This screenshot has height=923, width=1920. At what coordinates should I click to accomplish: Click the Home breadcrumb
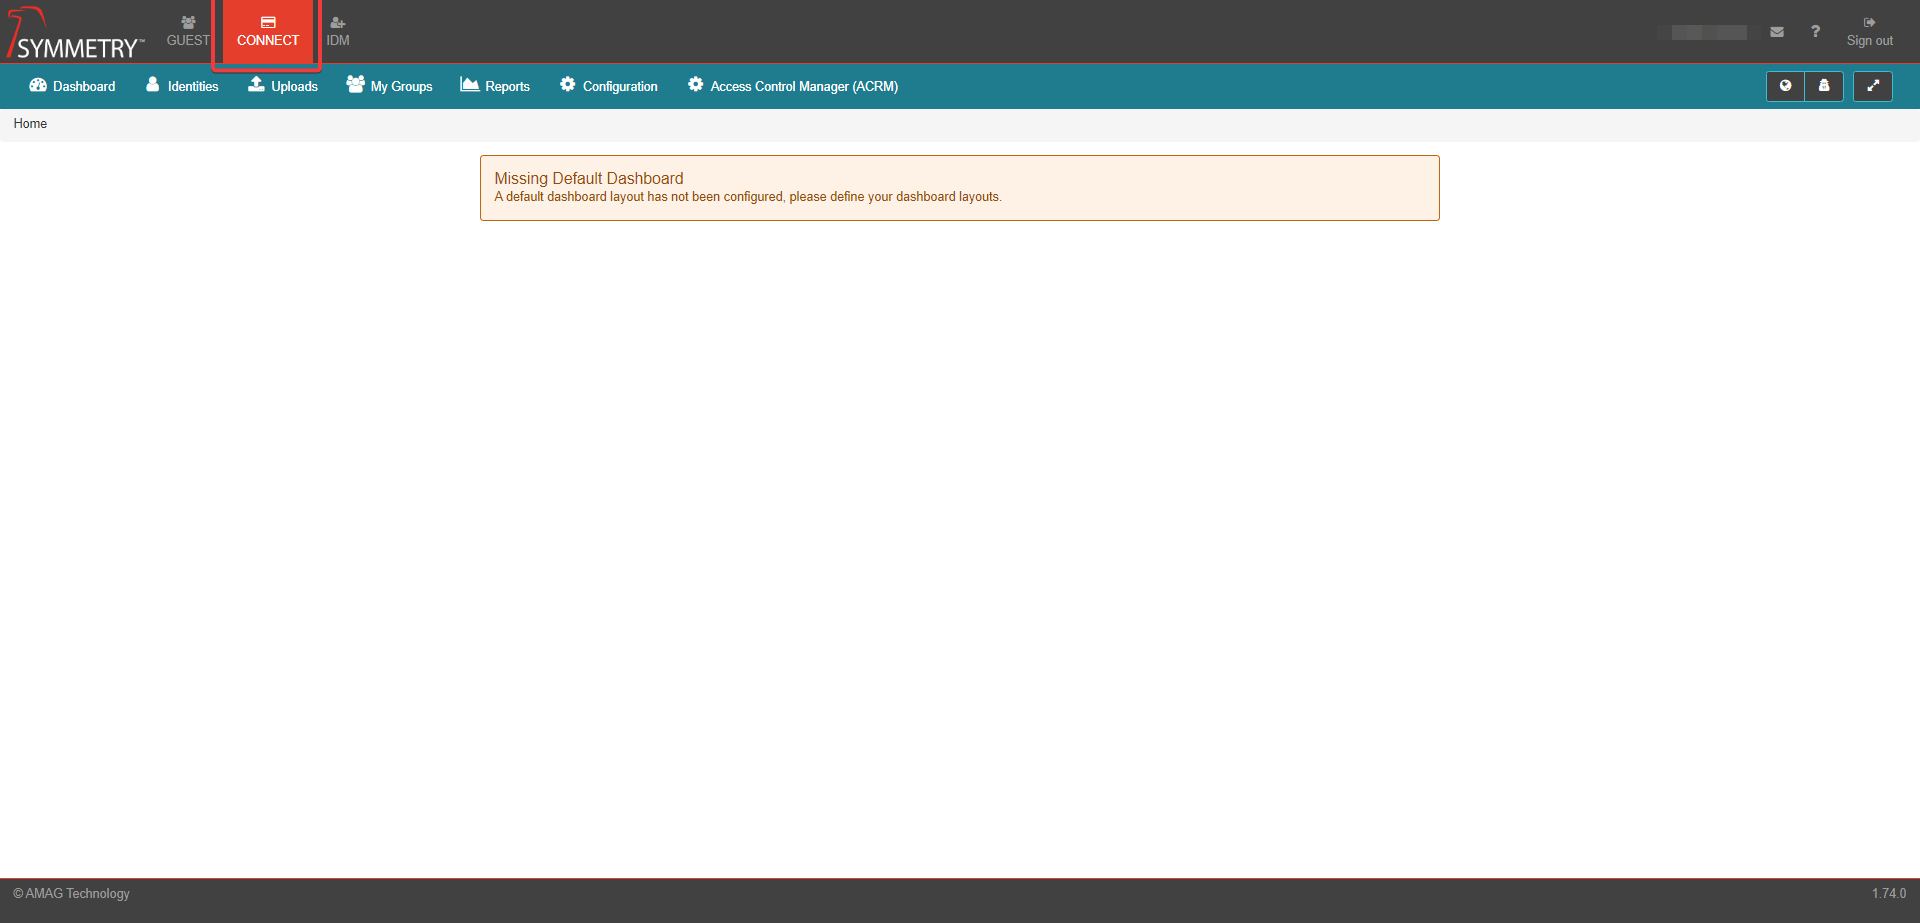30,124
